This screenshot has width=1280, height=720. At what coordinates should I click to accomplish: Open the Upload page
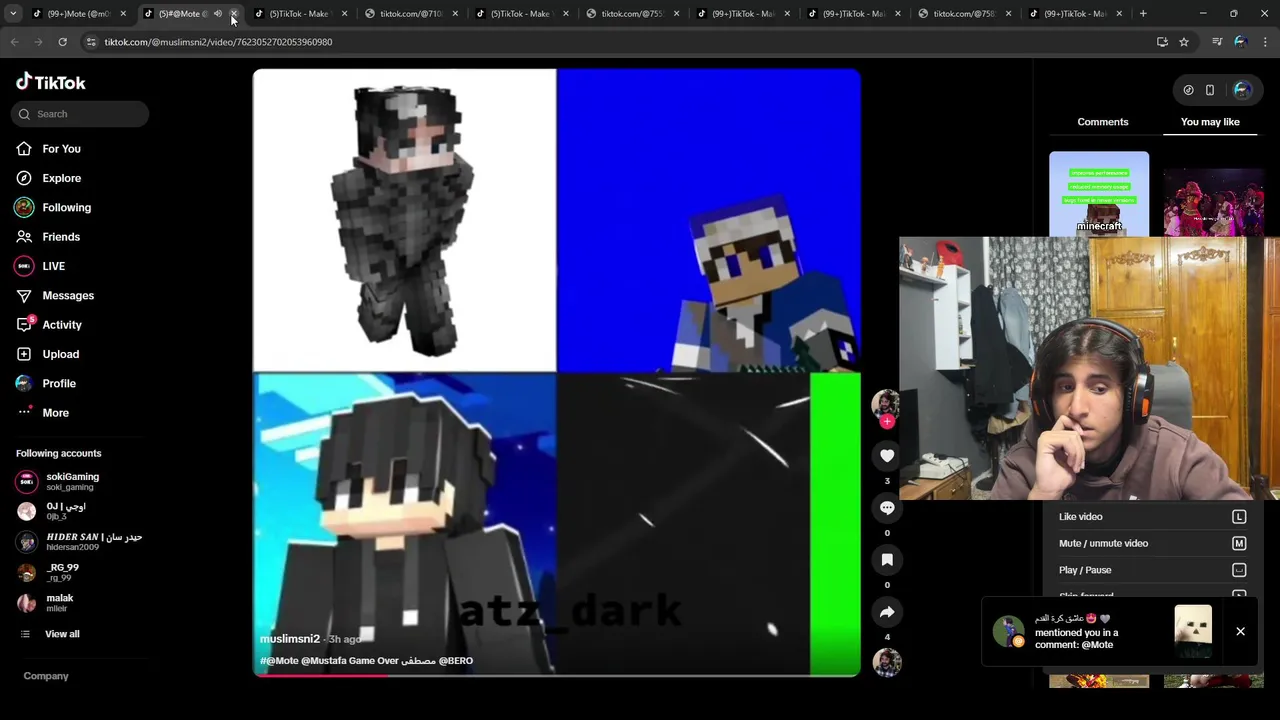point(60,354)
